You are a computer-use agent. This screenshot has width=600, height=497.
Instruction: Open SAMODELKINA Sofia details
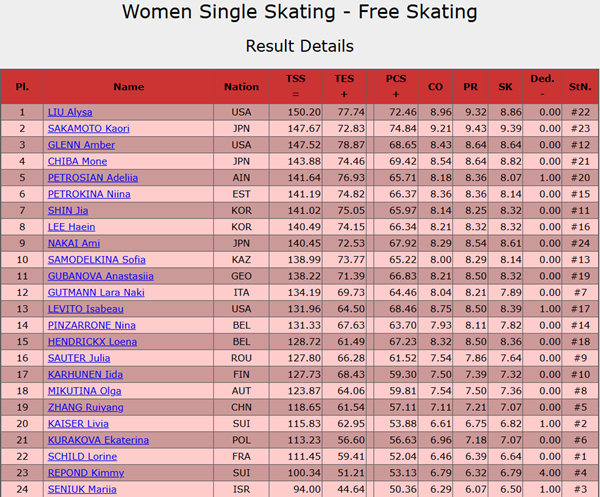[x=96, y=260]
